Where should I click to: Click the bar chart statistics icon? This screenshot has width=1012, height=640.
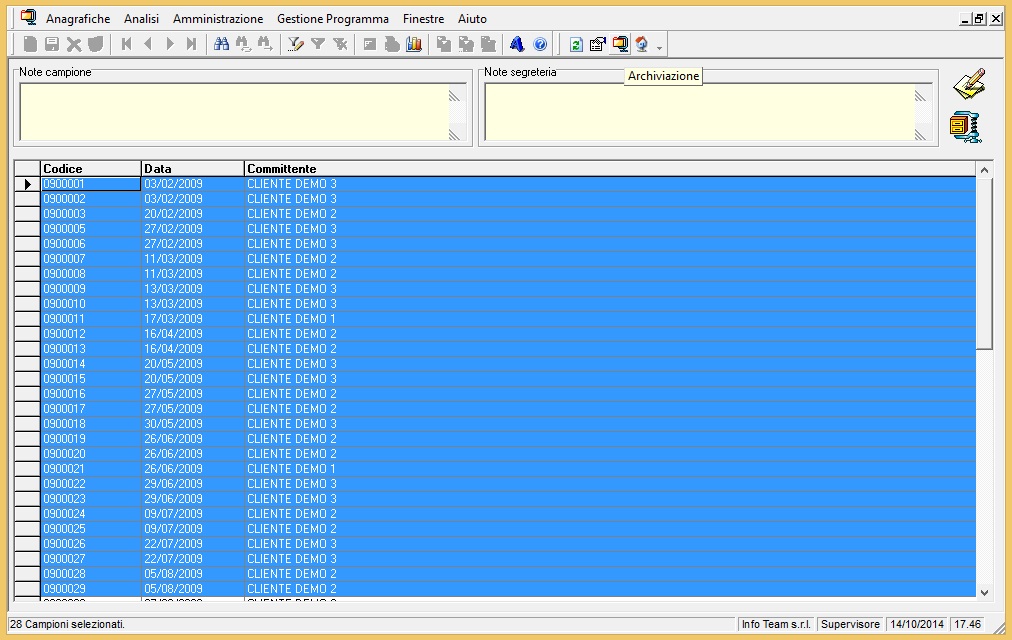(x=414, y=44)
